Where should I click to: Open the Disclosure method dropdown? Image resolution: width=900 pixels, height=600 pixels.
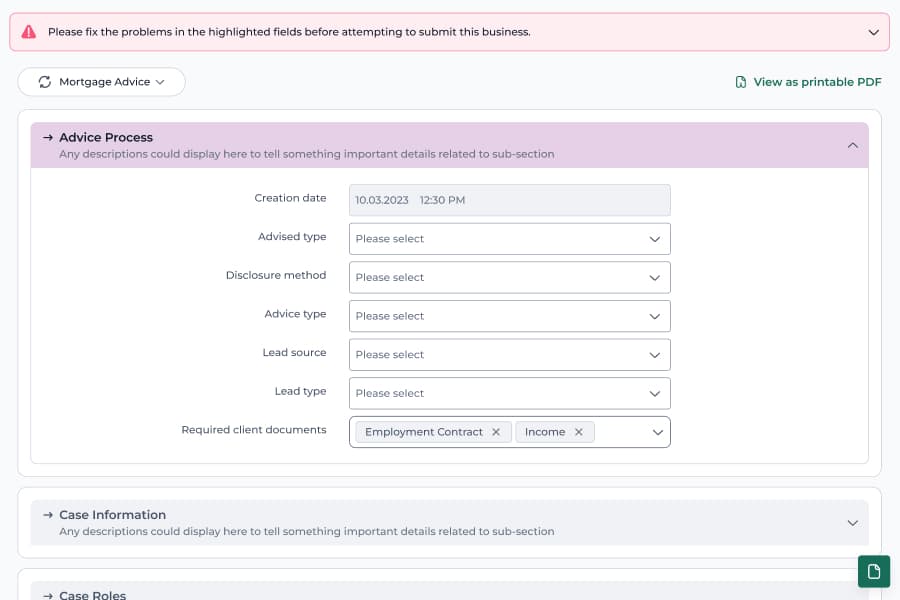pyautogui.click(x=510, y=277)
